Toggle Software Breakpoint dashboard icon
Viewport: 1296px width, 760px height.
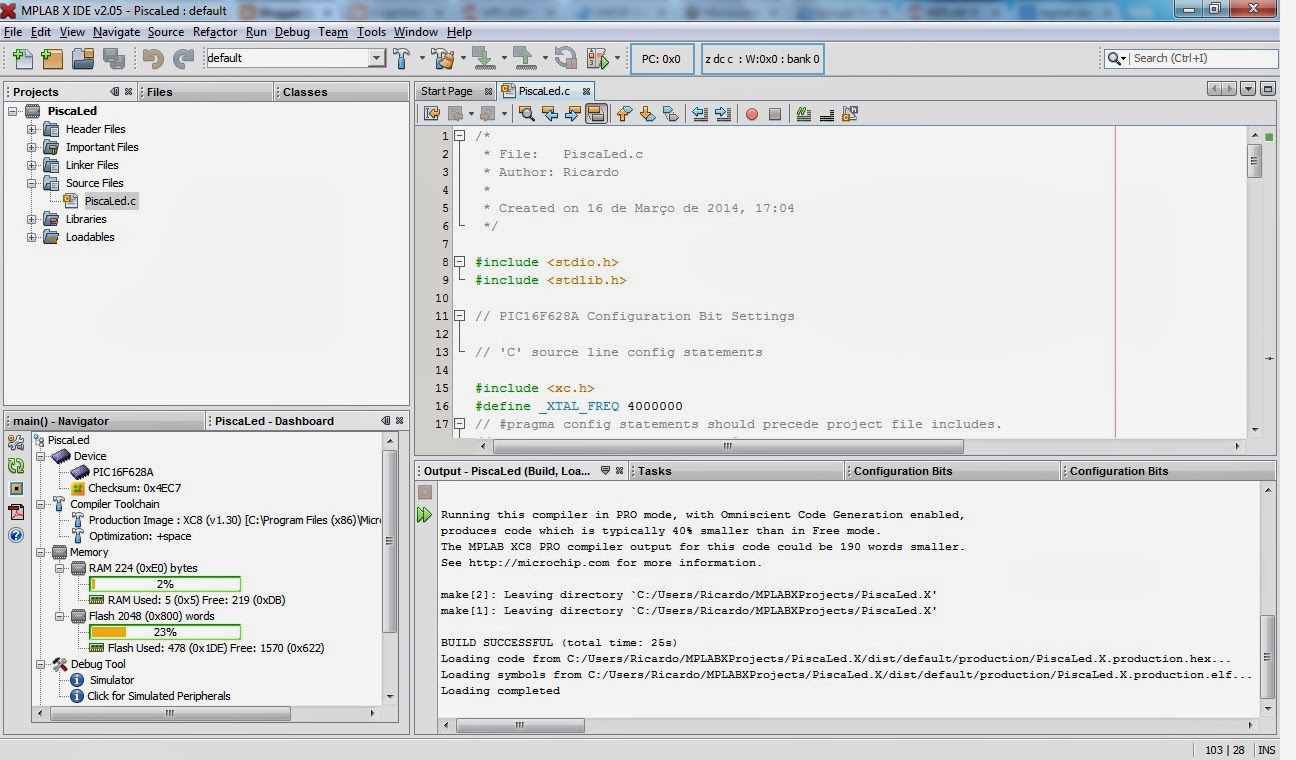16,489
